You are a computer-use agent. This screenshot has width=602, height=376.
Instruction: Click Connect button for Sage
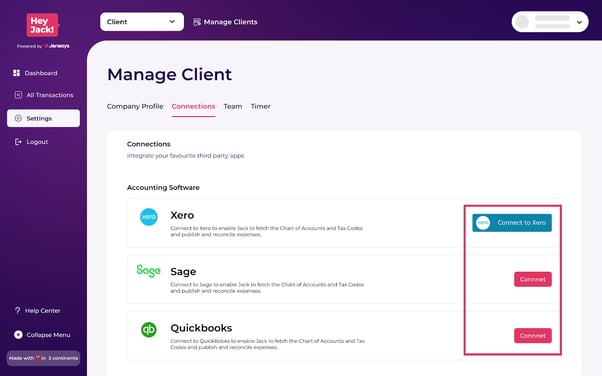pyautogui.click(x=533, y=279)
